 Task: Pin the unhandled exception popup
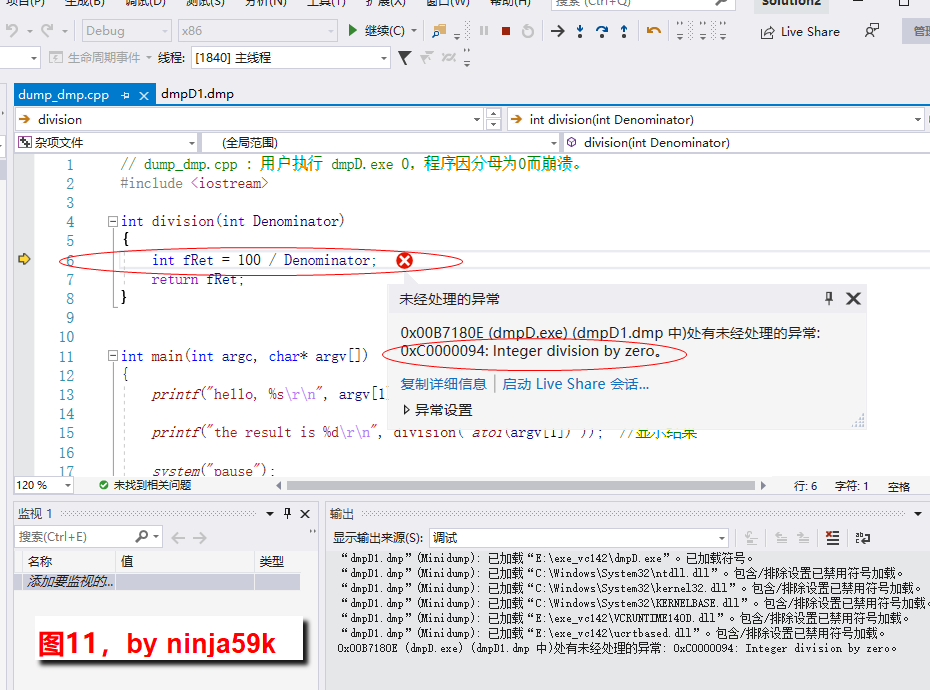828,299
